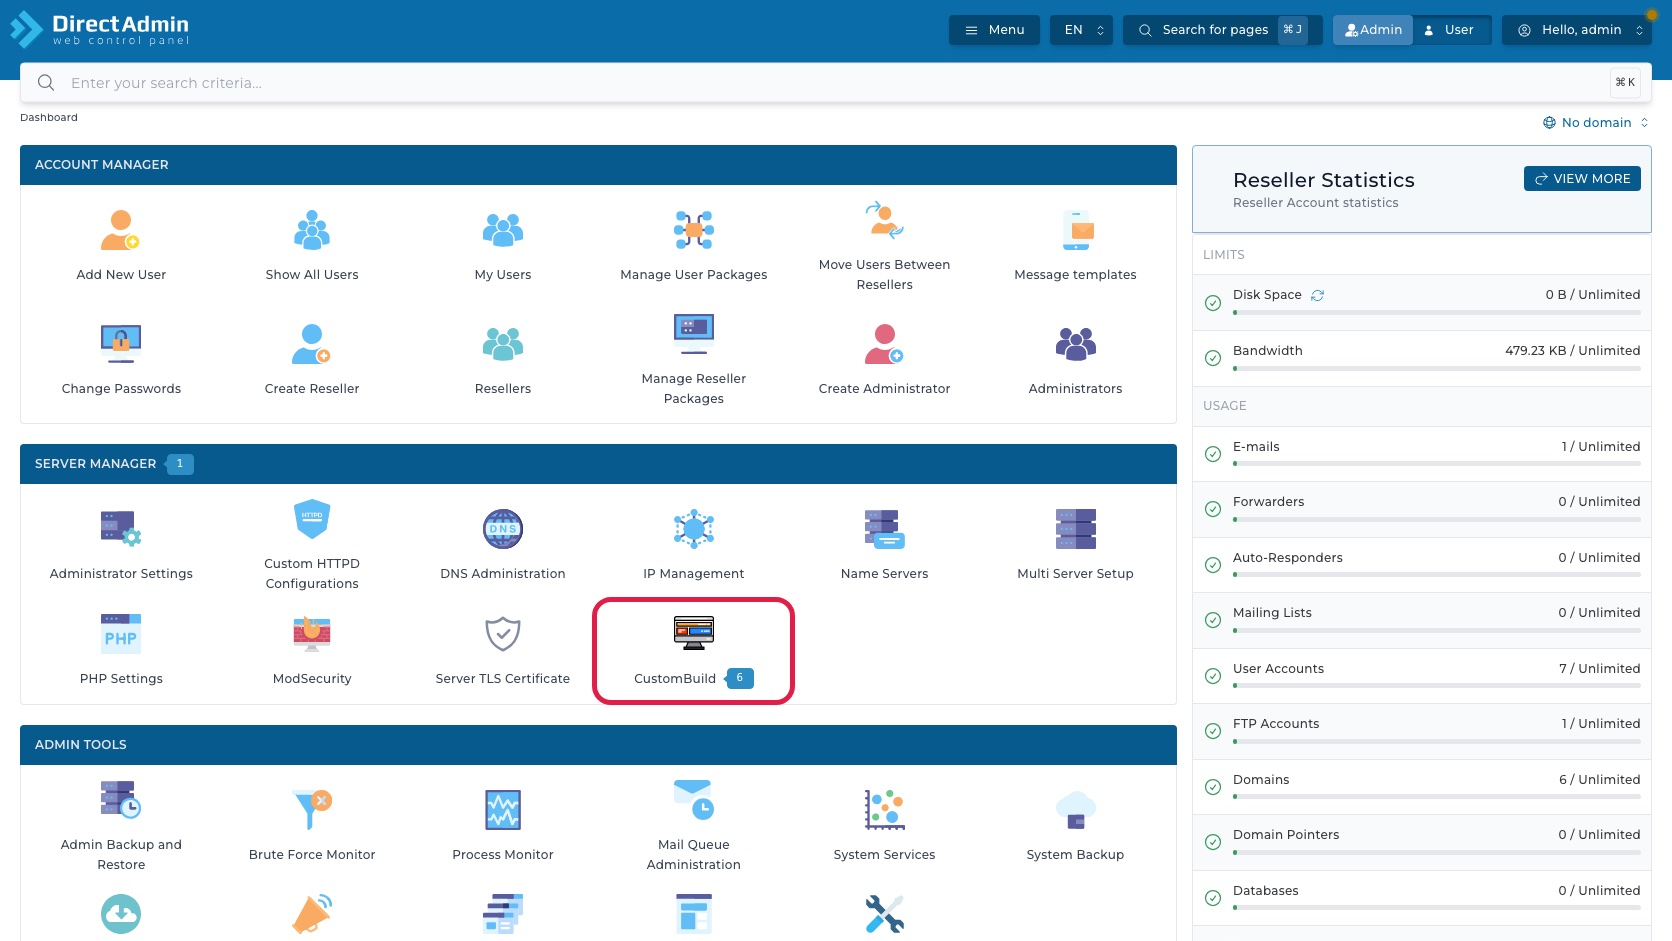Open the Resellers icon
Viewport: 1672px width, 941px height.
pos(503,344)
